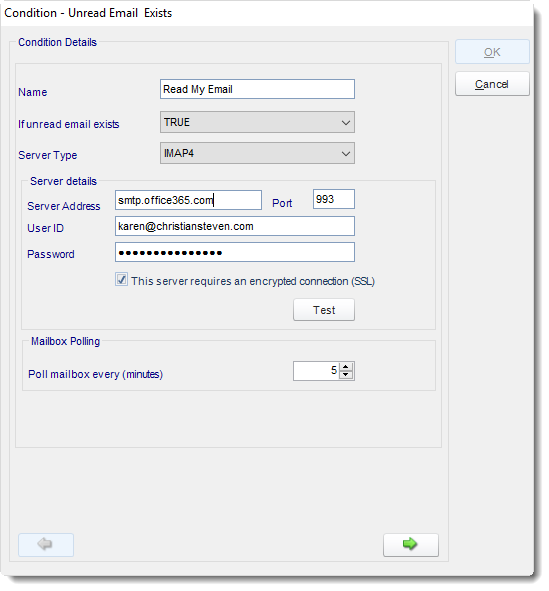Click the 'Server details' group title

pyautogui.click(x=63, y=181)
